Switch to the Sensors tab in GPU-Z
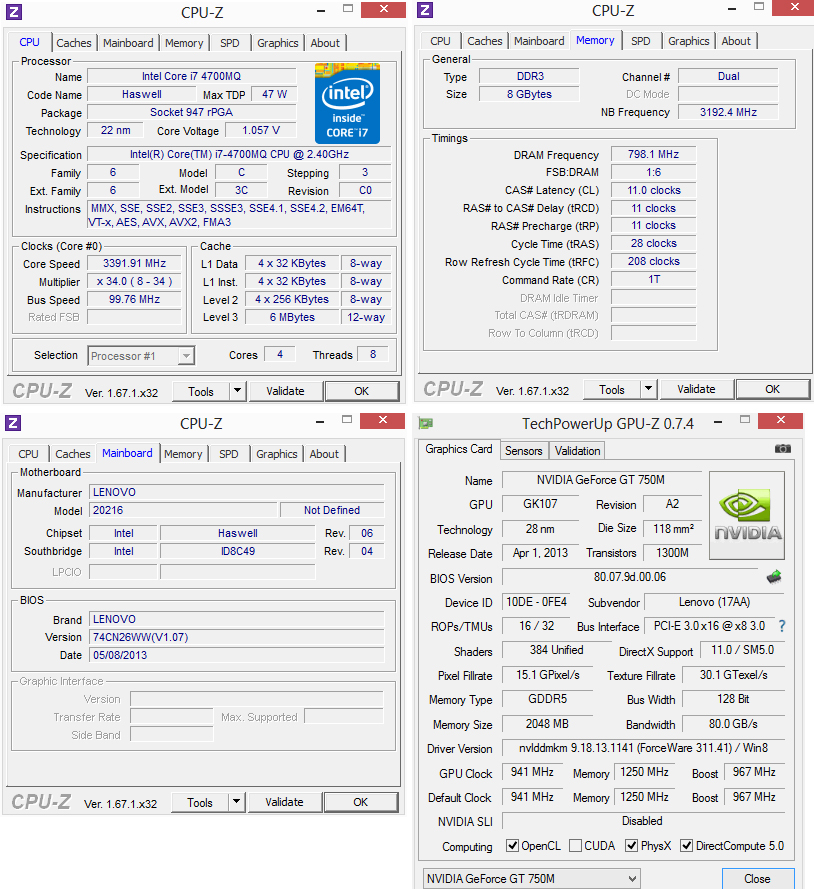Viewport: 814px width, 889px height. tap(523, 450)
